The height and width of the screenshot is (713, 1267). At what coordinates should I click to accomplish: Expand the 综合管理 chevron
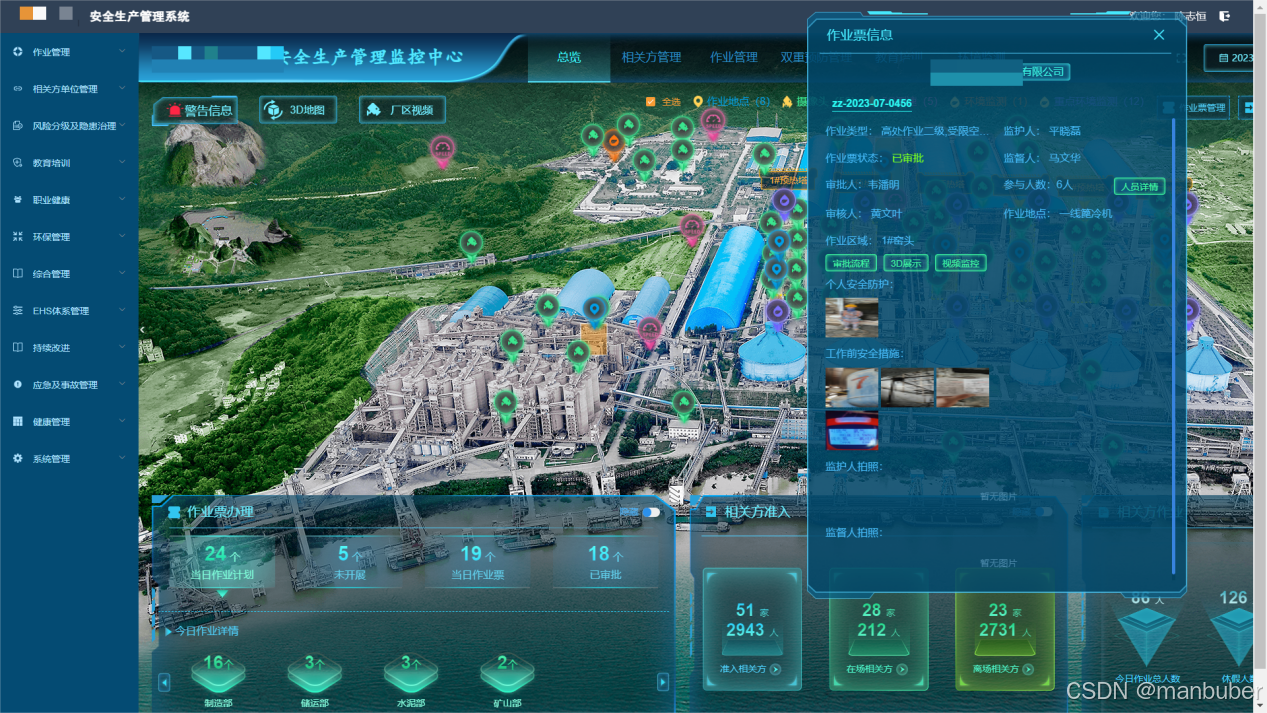[122, 273]
